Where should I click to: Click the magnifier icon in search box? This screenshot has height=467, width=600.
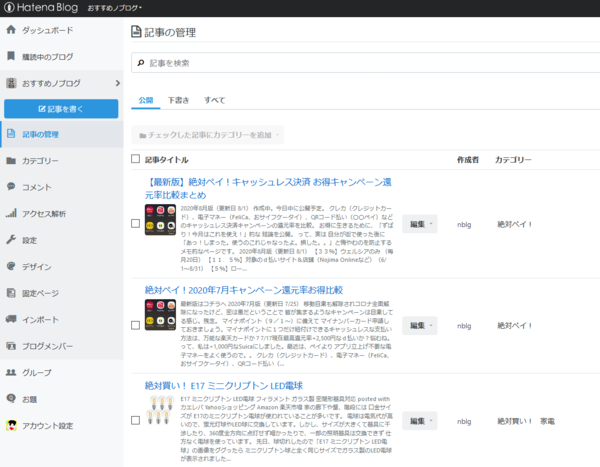141,63
